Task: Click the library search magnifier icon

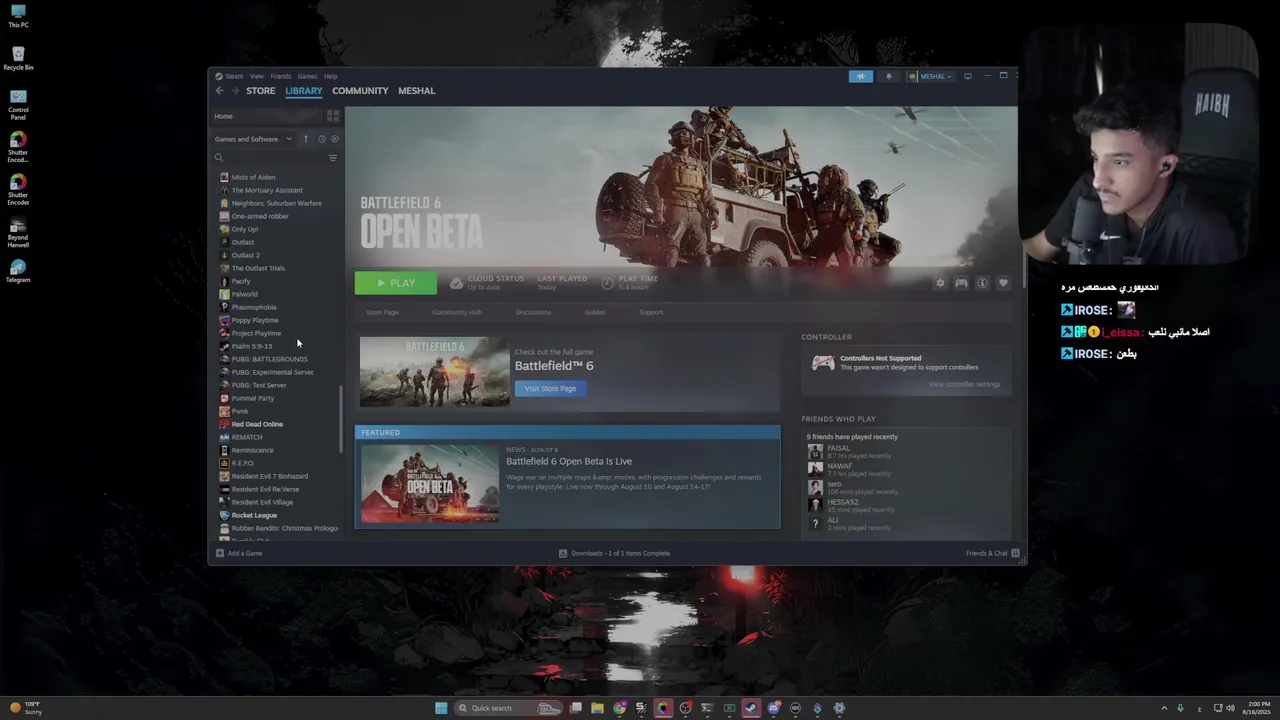Action: 219,158
